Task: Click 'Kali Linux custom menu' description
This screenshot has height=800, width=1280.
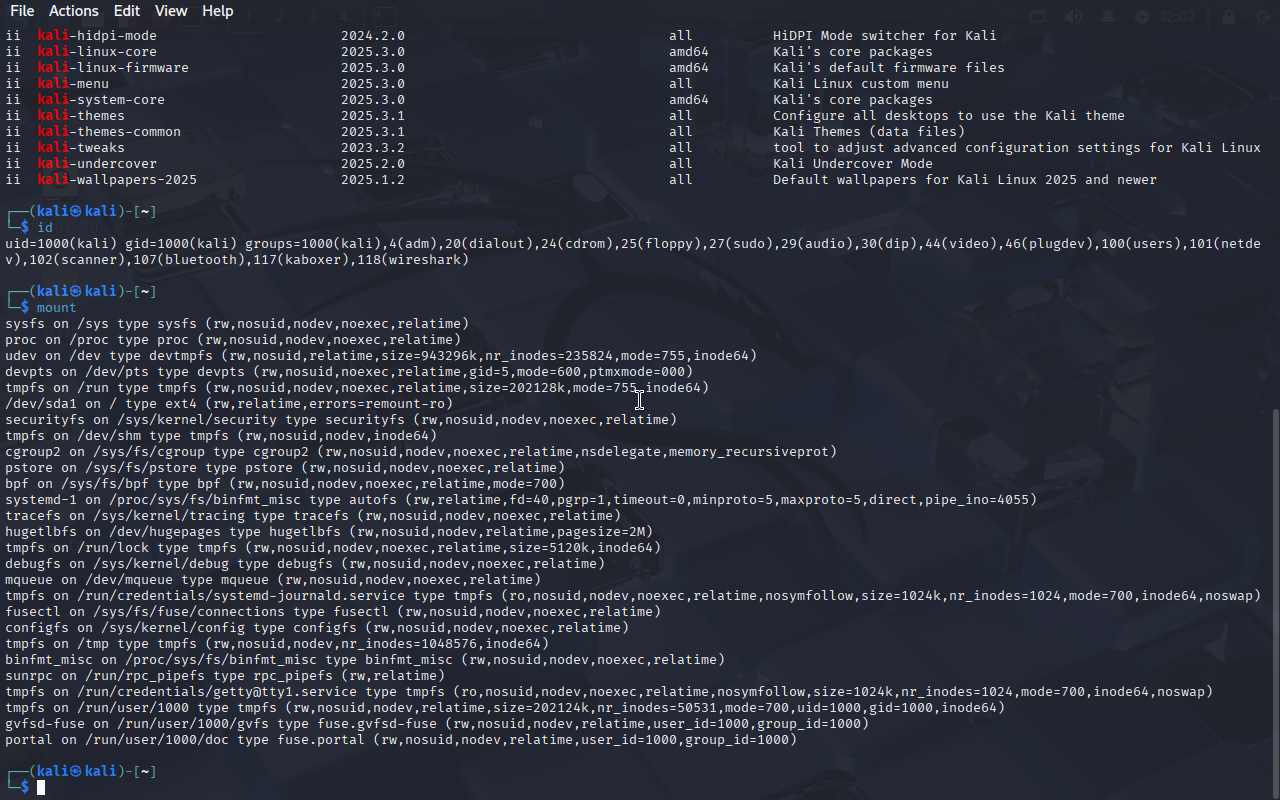Action: tap(861, 84)
